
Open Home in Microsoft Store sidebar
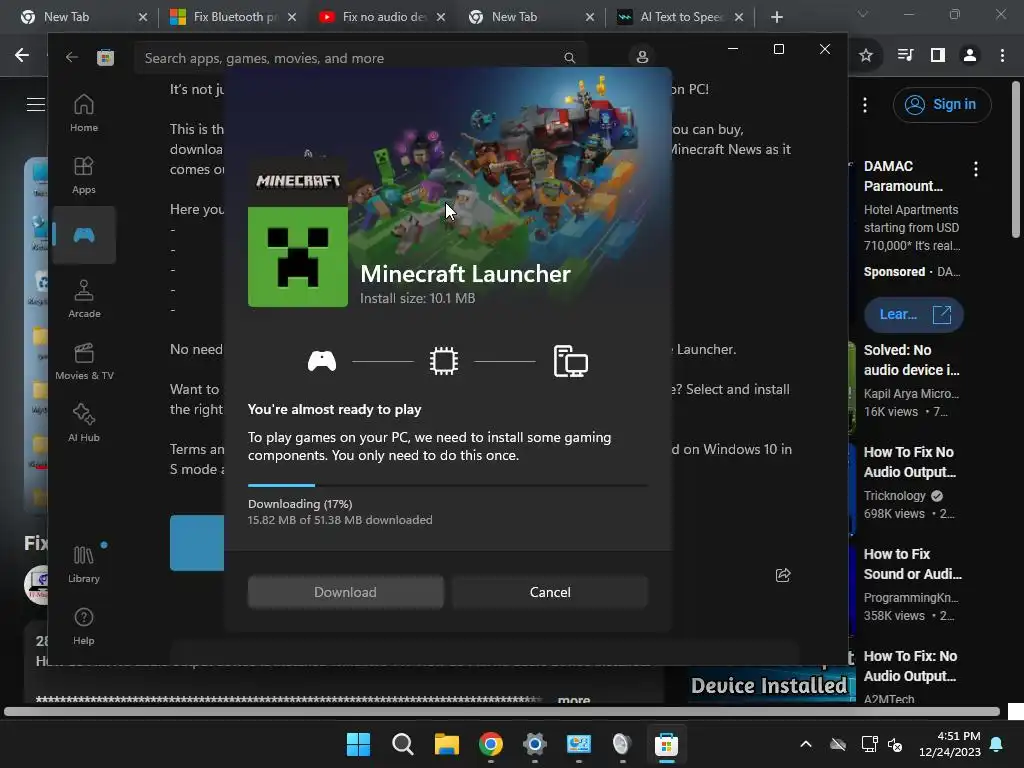click(x=84, y=113)
